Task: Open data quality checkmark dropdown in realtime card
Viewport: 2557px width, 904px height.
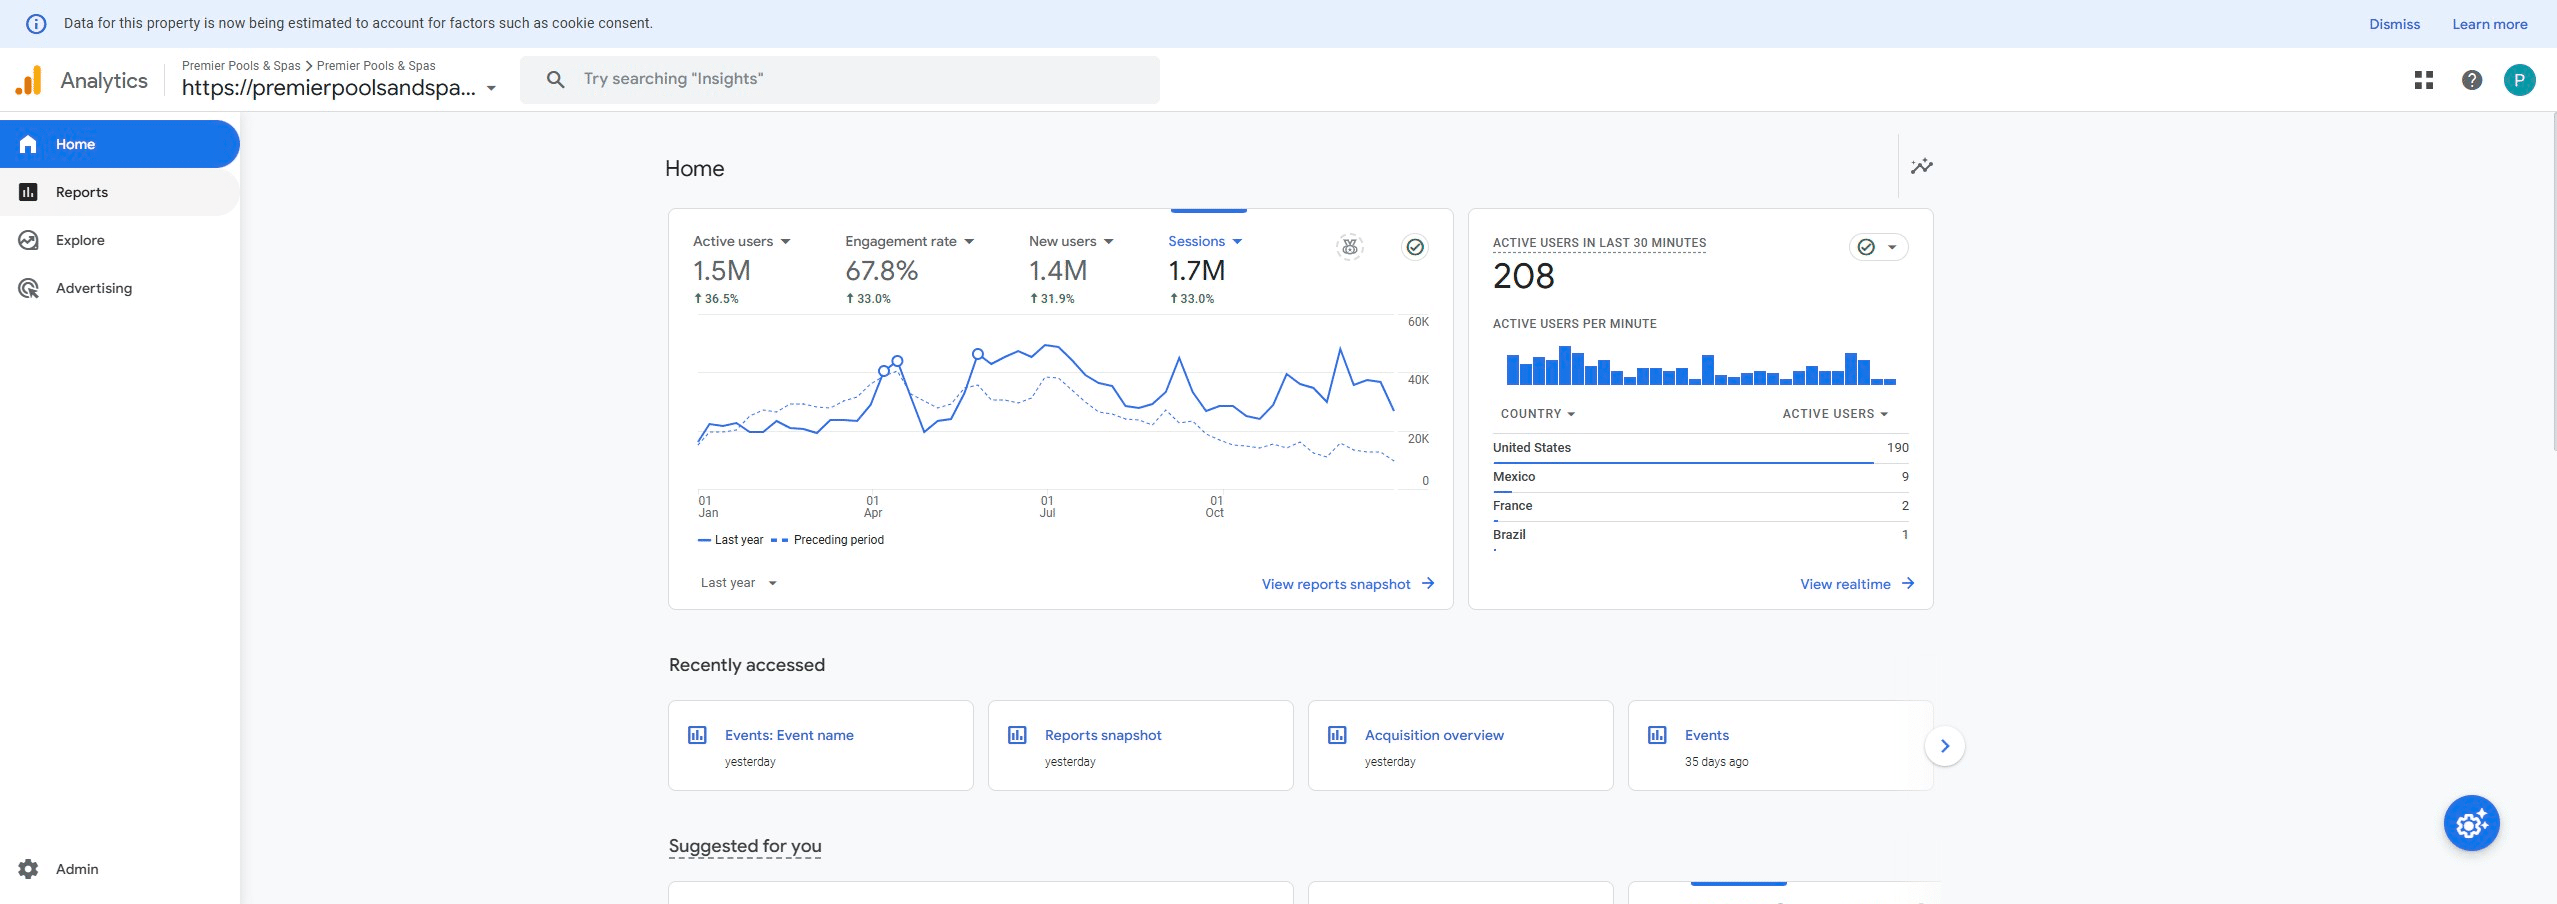Action: 1877,247
